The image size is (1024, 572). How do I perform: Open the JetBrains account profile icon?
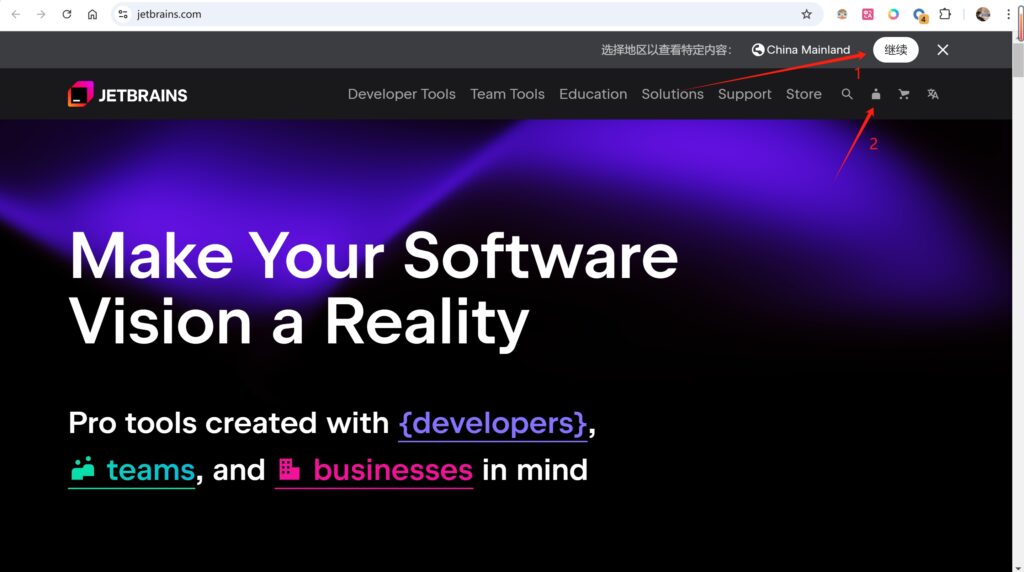(876, 95)
